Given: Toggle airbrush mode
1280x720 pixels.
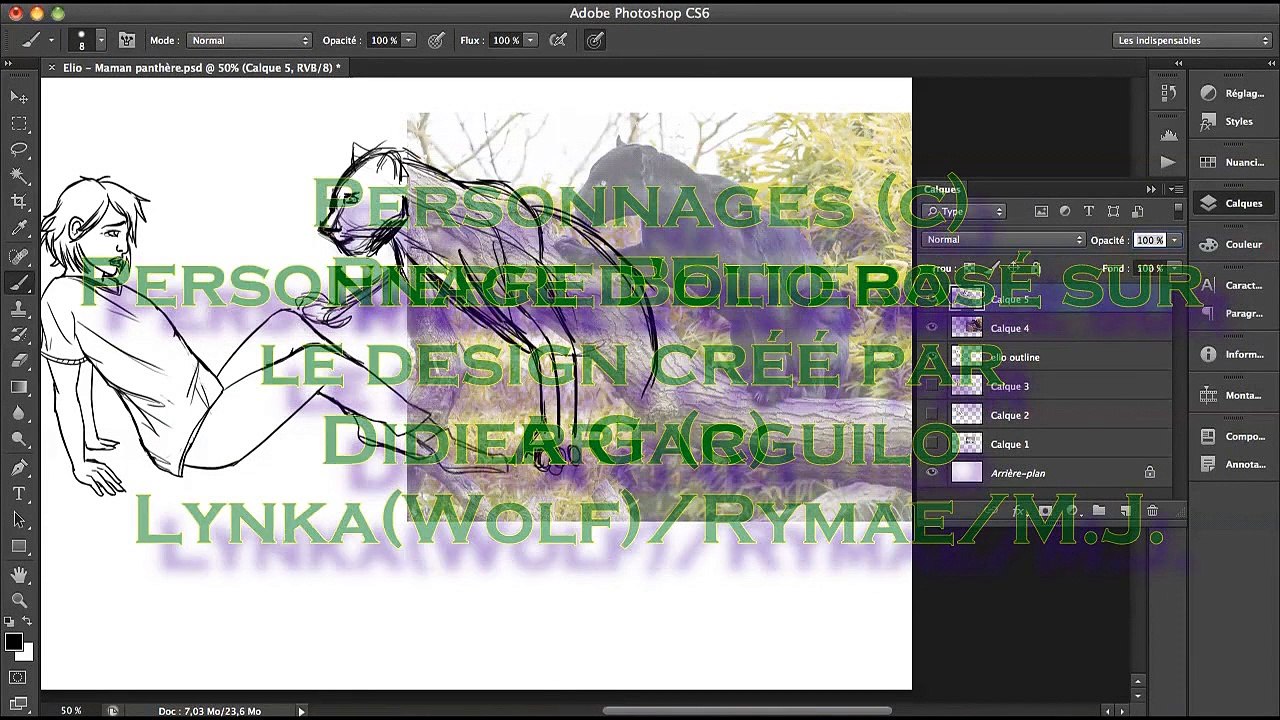Looking at the screenshot, I should click(x=558, y=40).
